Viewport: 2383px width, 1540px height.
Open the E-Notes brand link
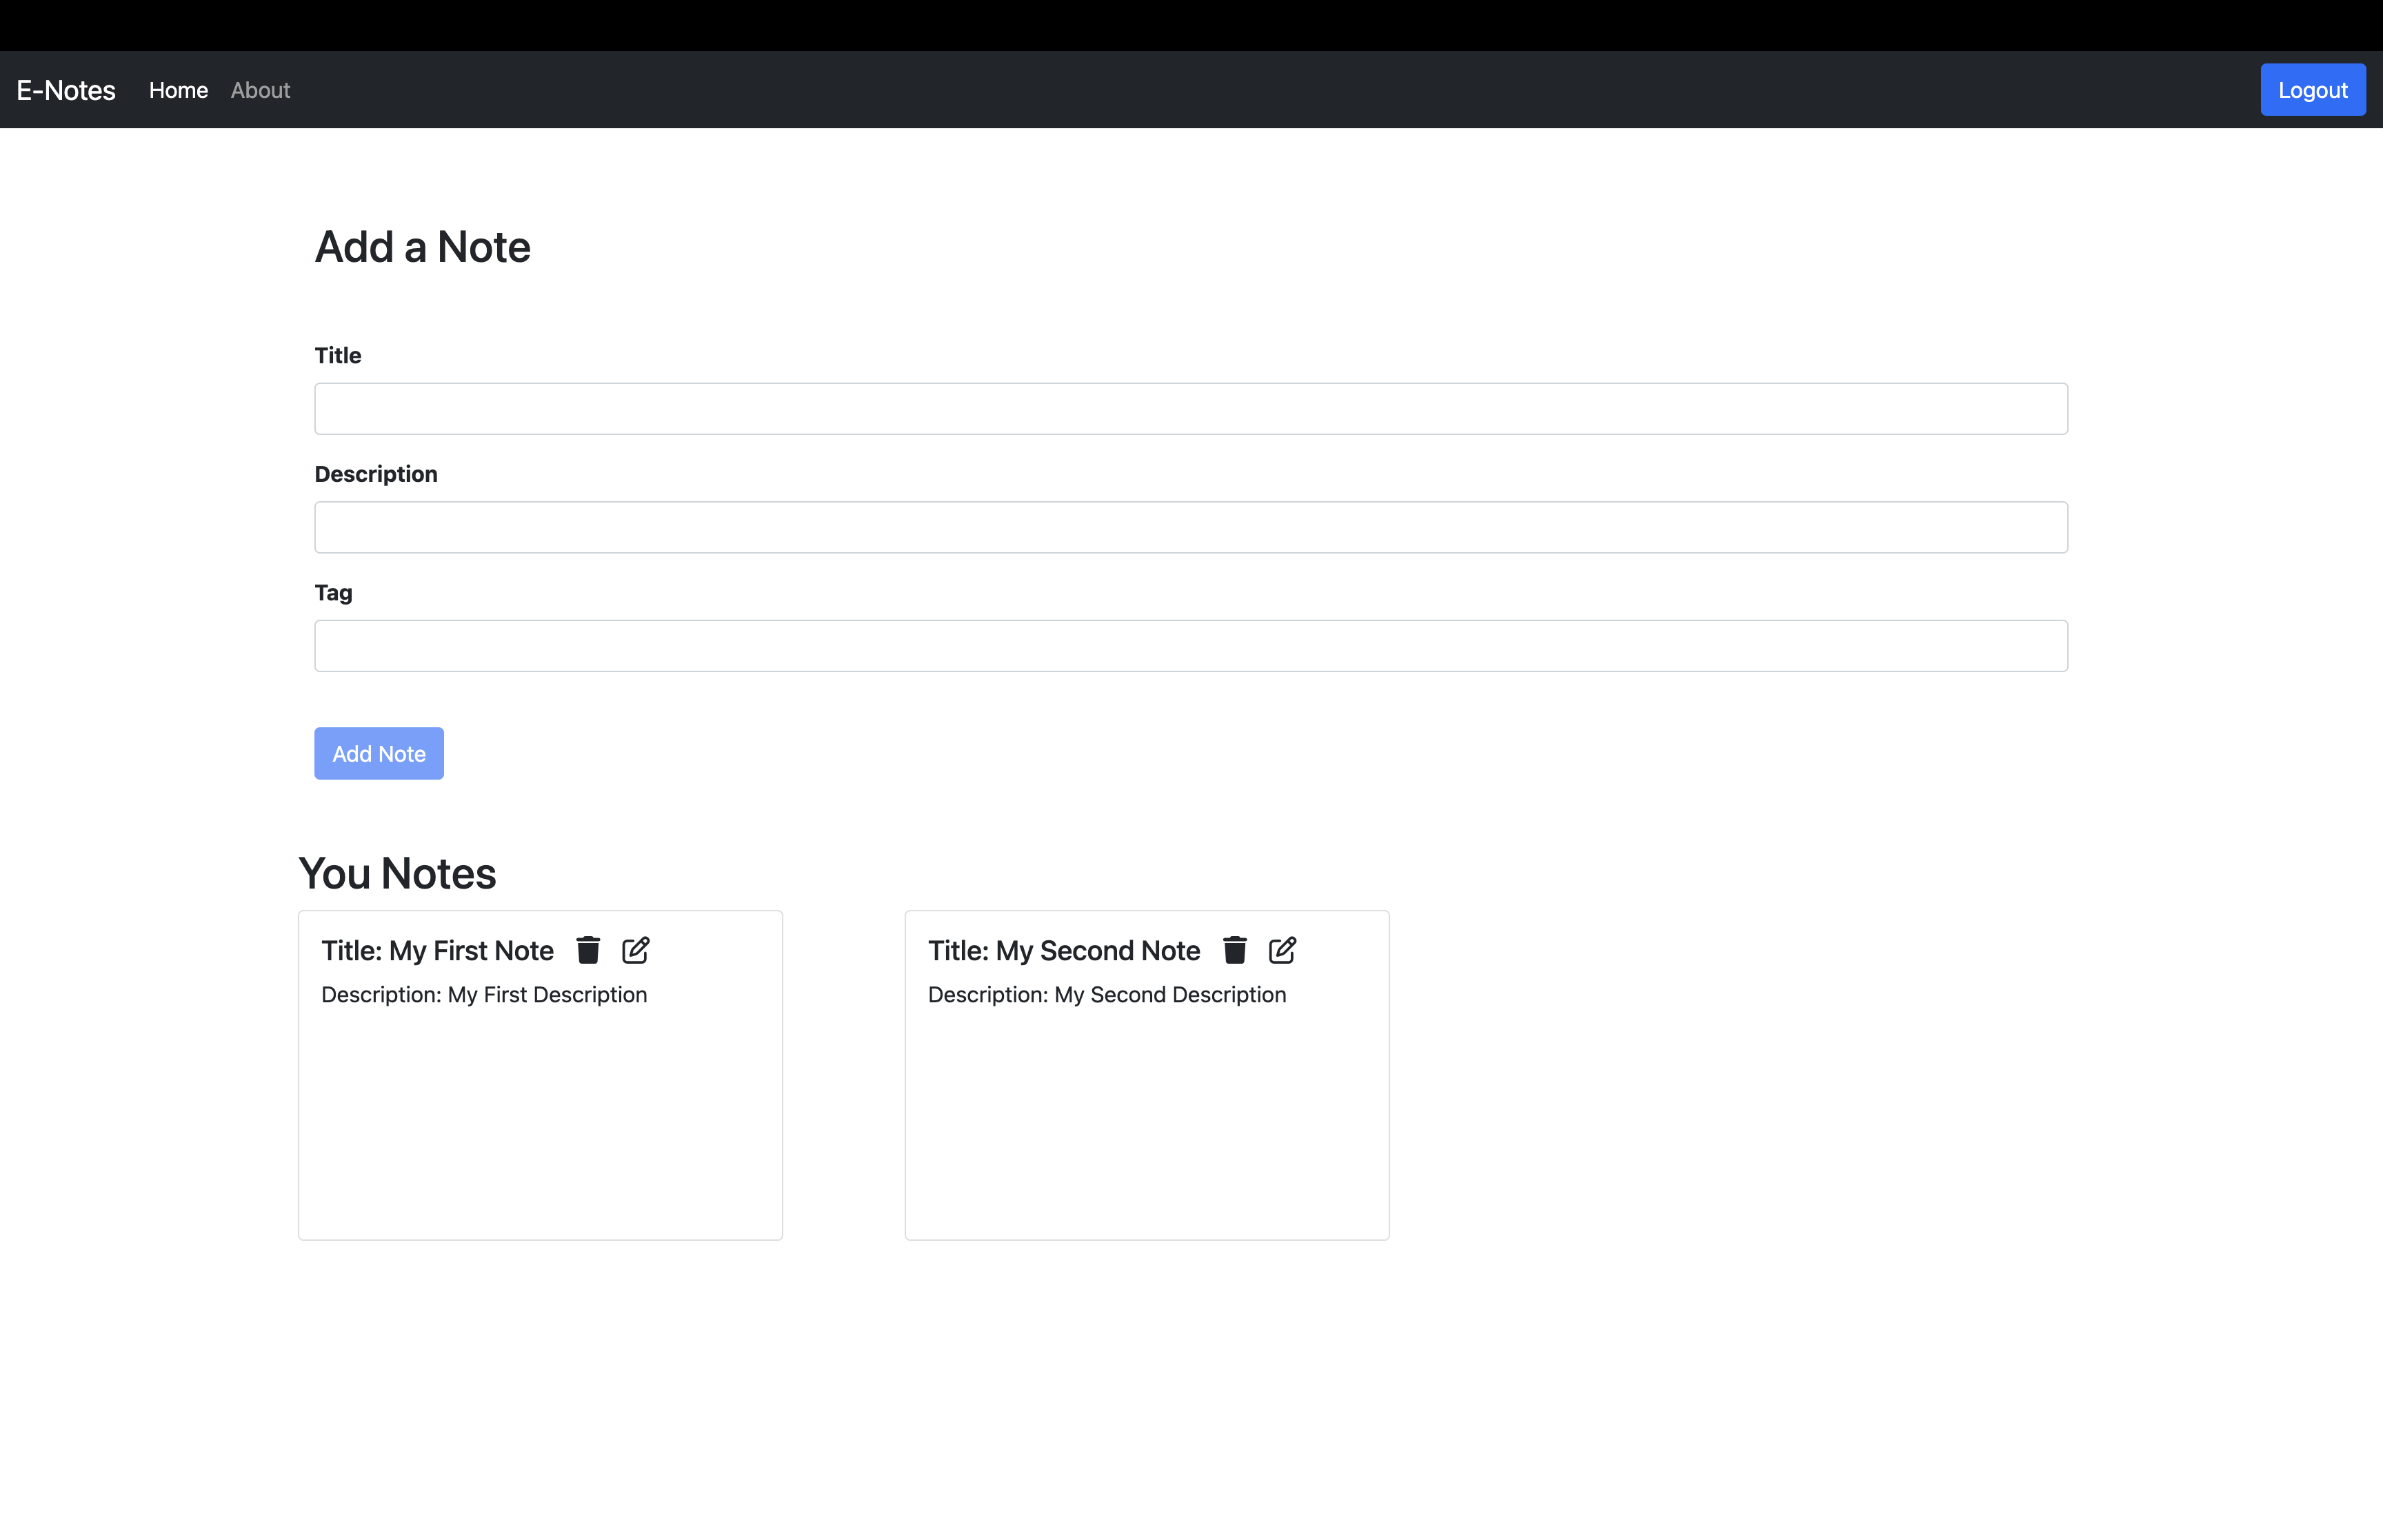pos(66,89)
